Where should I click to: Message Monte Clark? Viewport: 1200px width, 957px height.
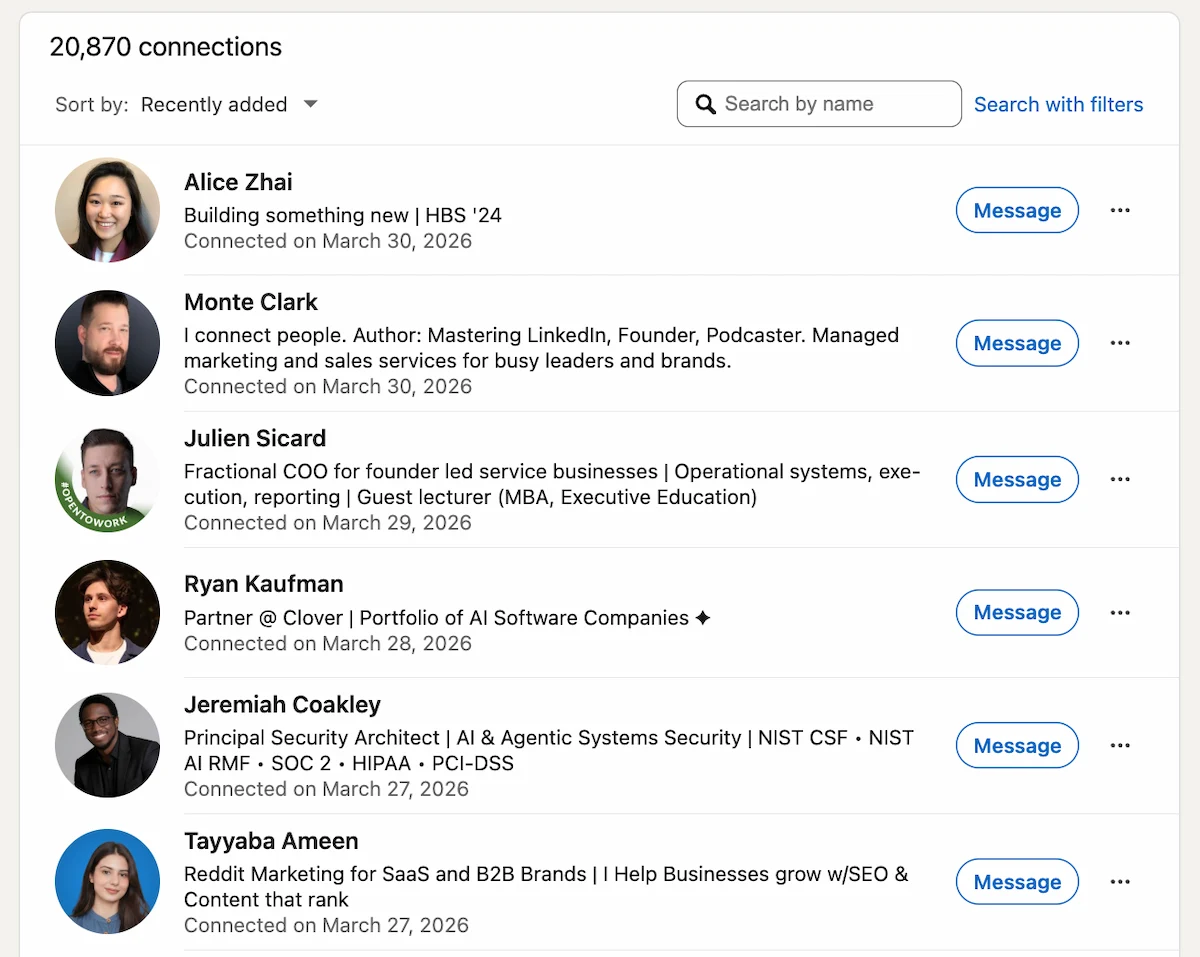pos(1017,343)
